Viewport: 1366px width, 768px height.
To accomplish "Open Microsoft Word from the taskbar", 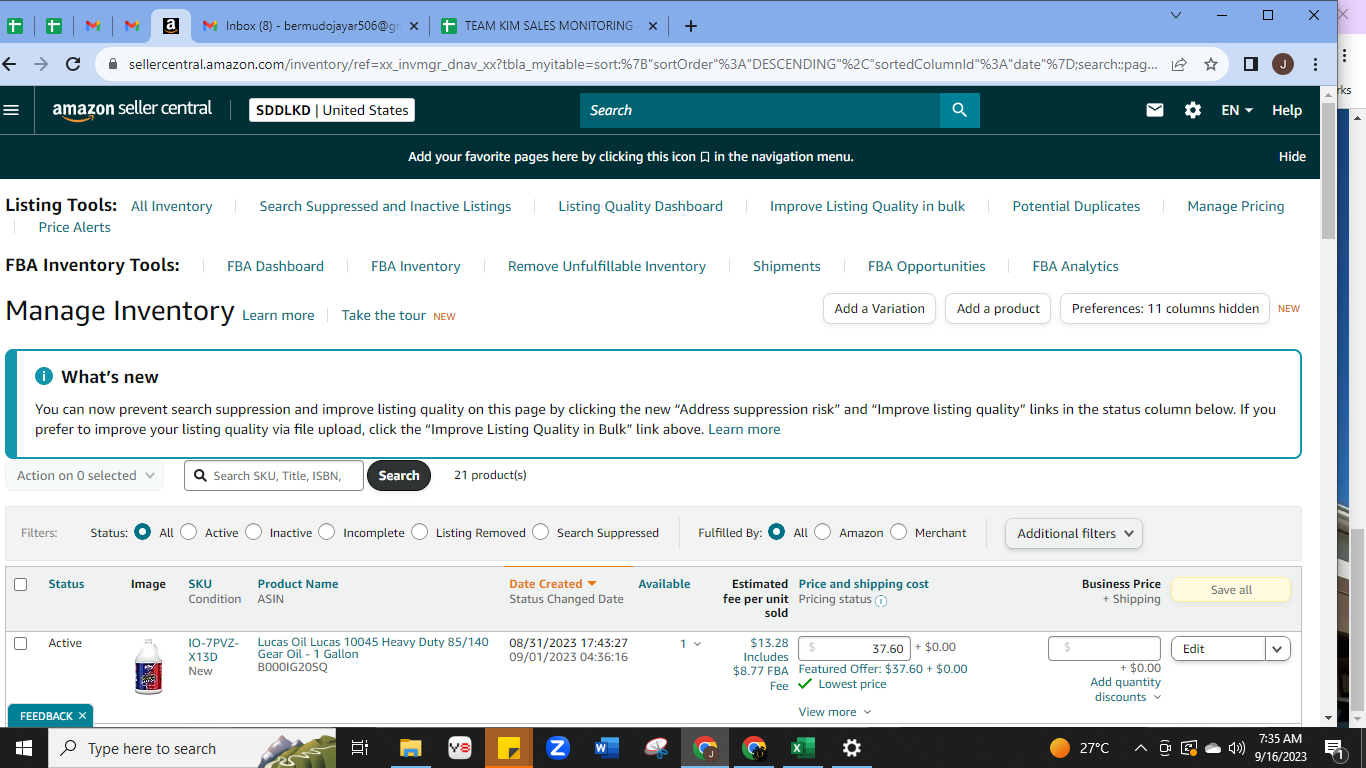I will [x=607, y=748].
